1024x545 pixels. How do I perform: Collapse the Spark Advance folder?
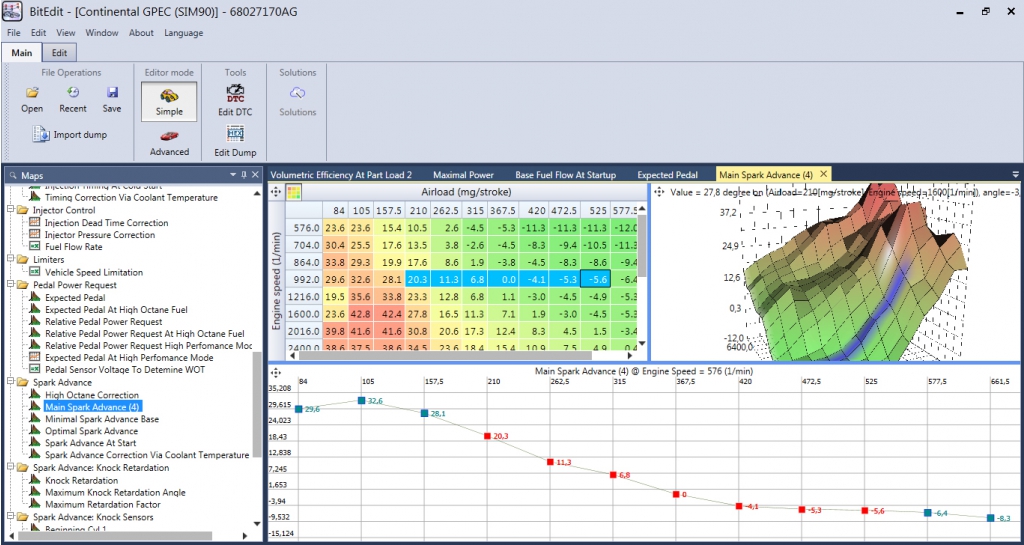tap(10, 382)
